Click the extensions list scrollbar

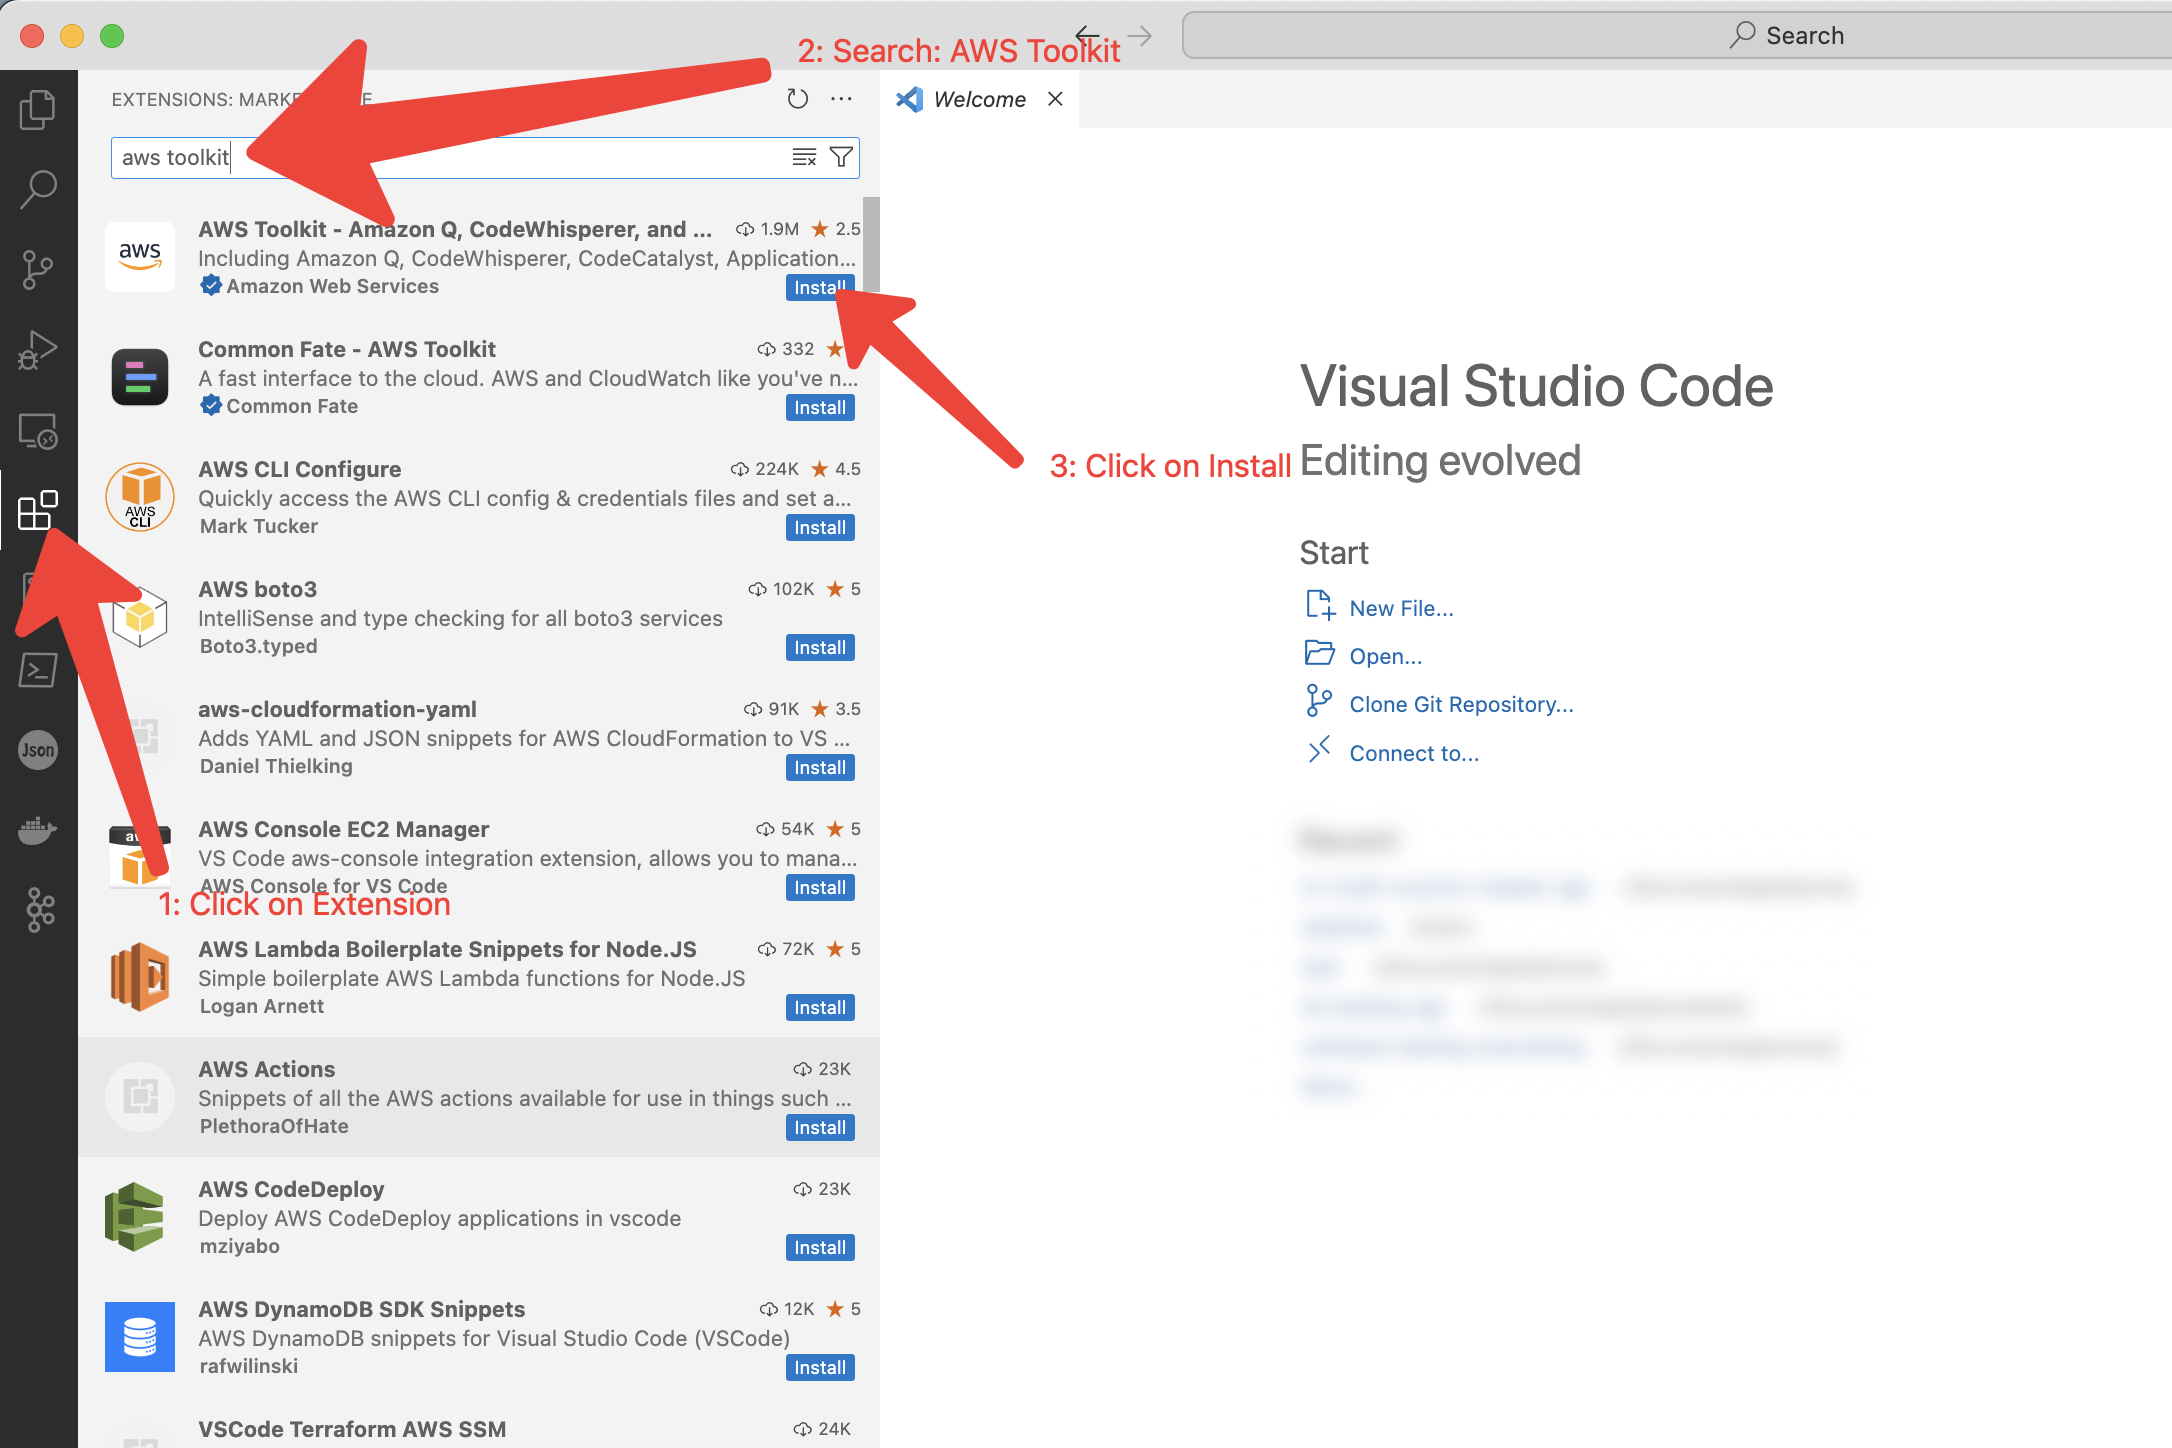pyautogui.click(x=871, y=243)
